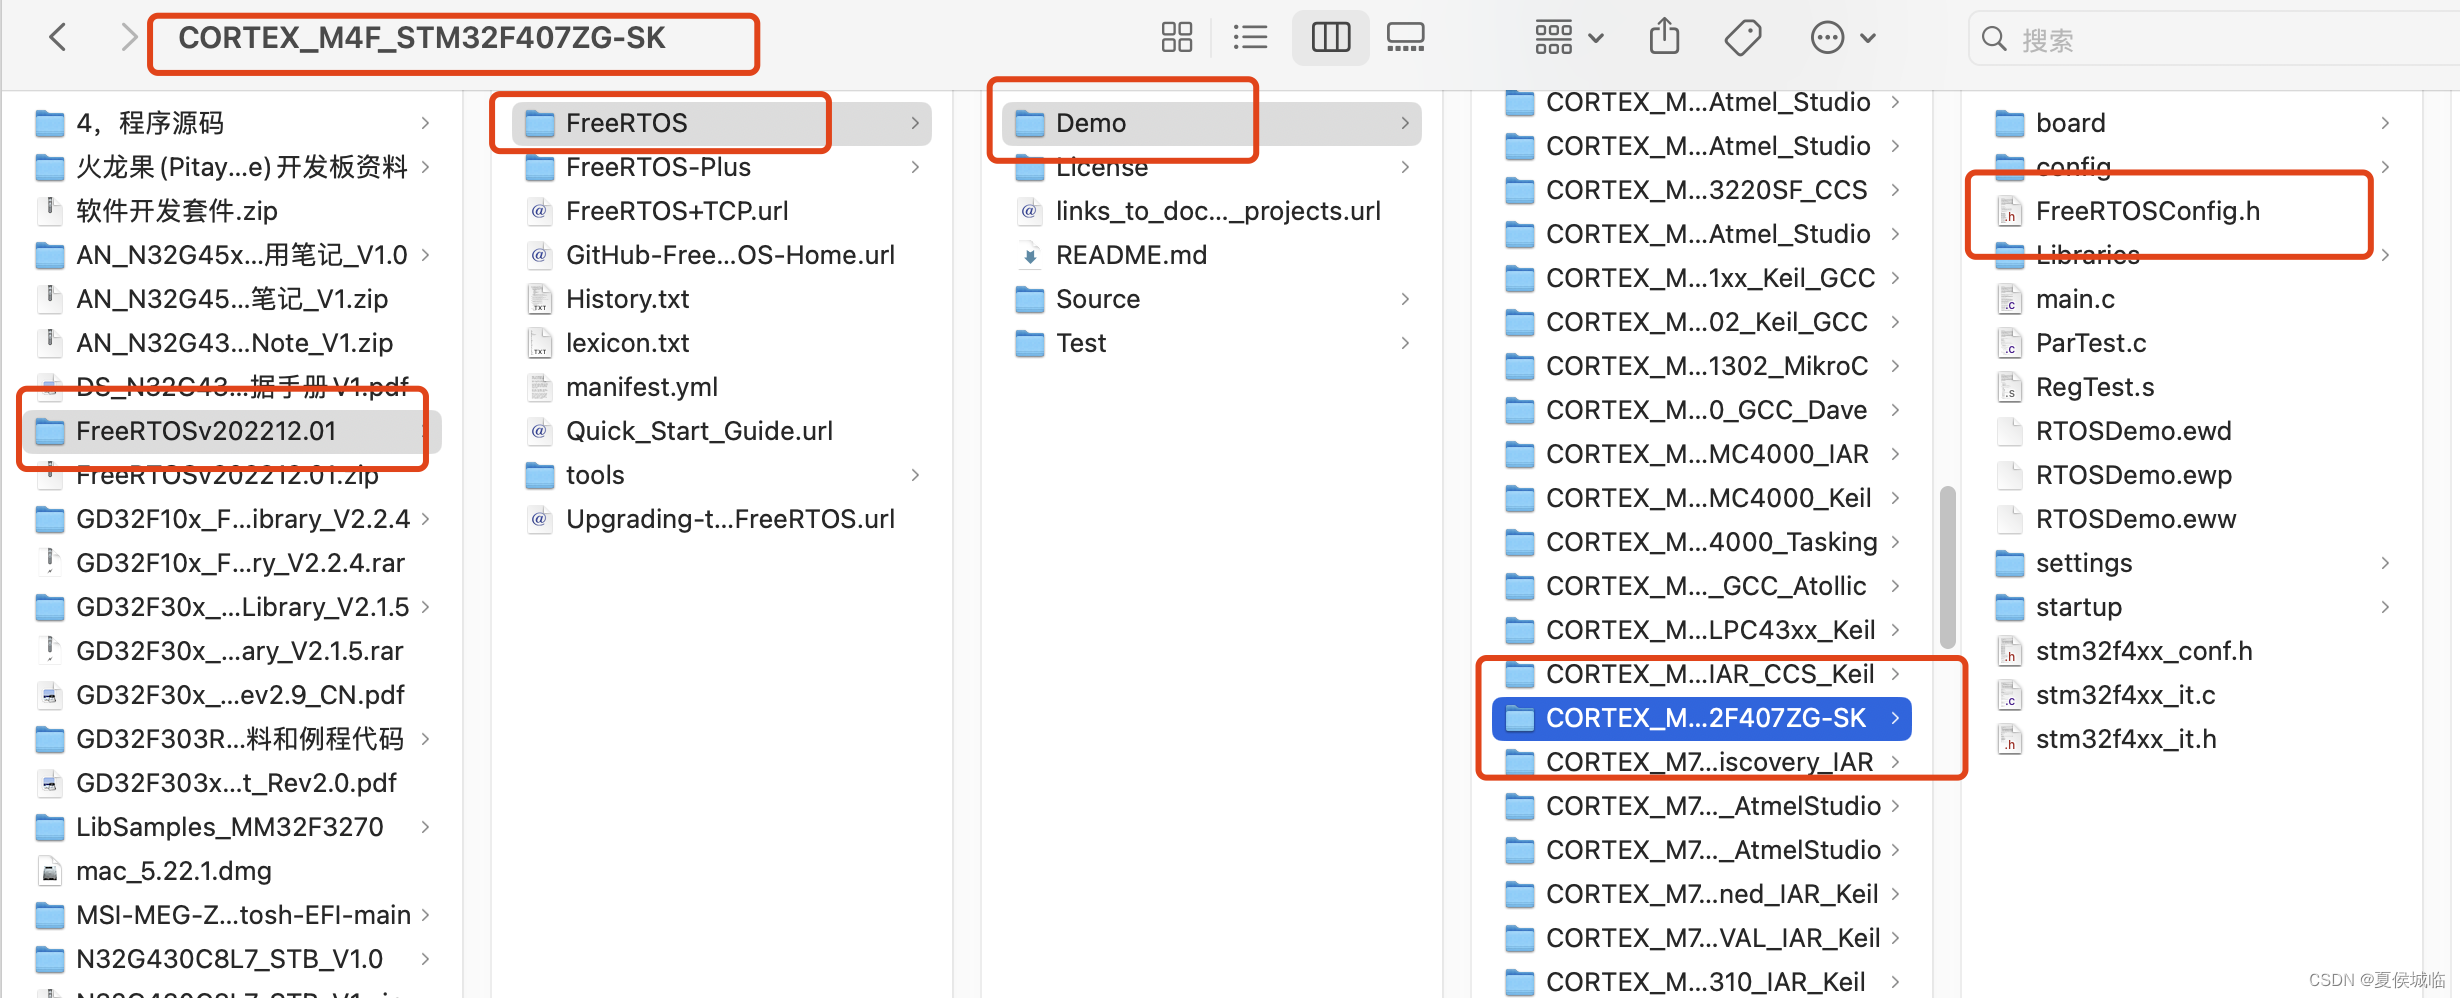This screenshot has width=2460, height=998.
Task: Select the License folder
Action: (x=1212, y=167)
